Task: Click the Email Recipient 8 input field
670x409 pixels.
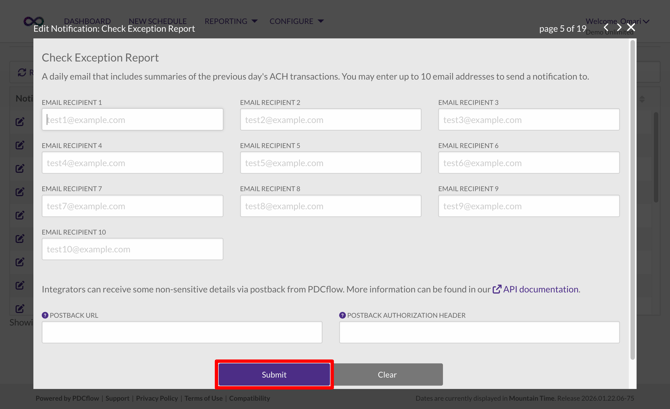Action: click(331, 206)
